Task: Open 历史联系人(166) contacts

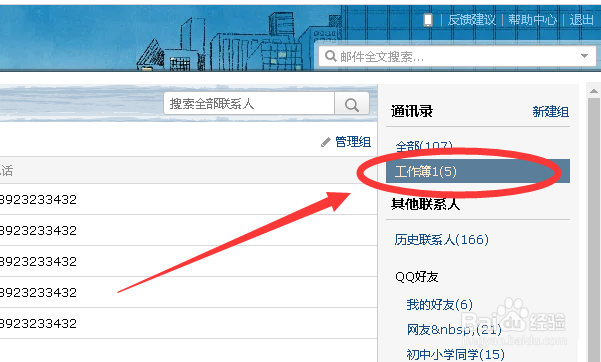Action: (x=442, y=240)
